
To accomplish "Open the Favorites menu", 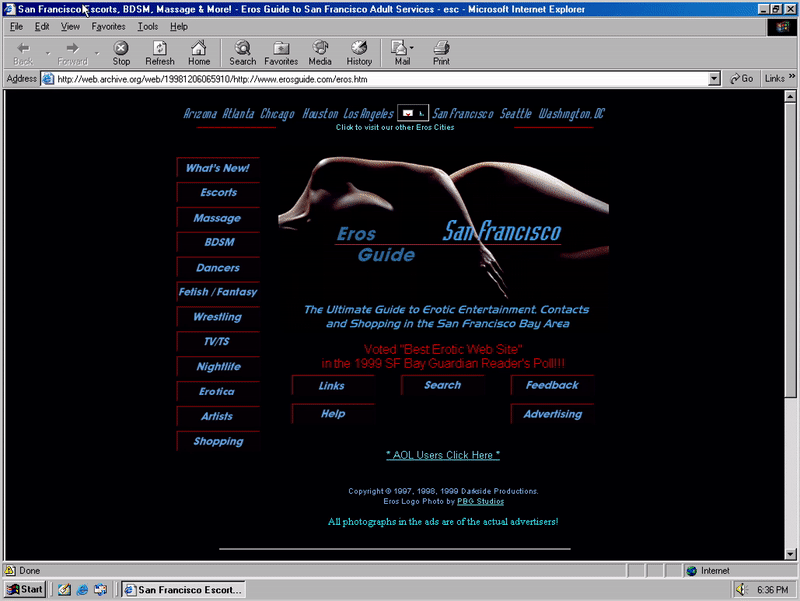I will point(107,27).
